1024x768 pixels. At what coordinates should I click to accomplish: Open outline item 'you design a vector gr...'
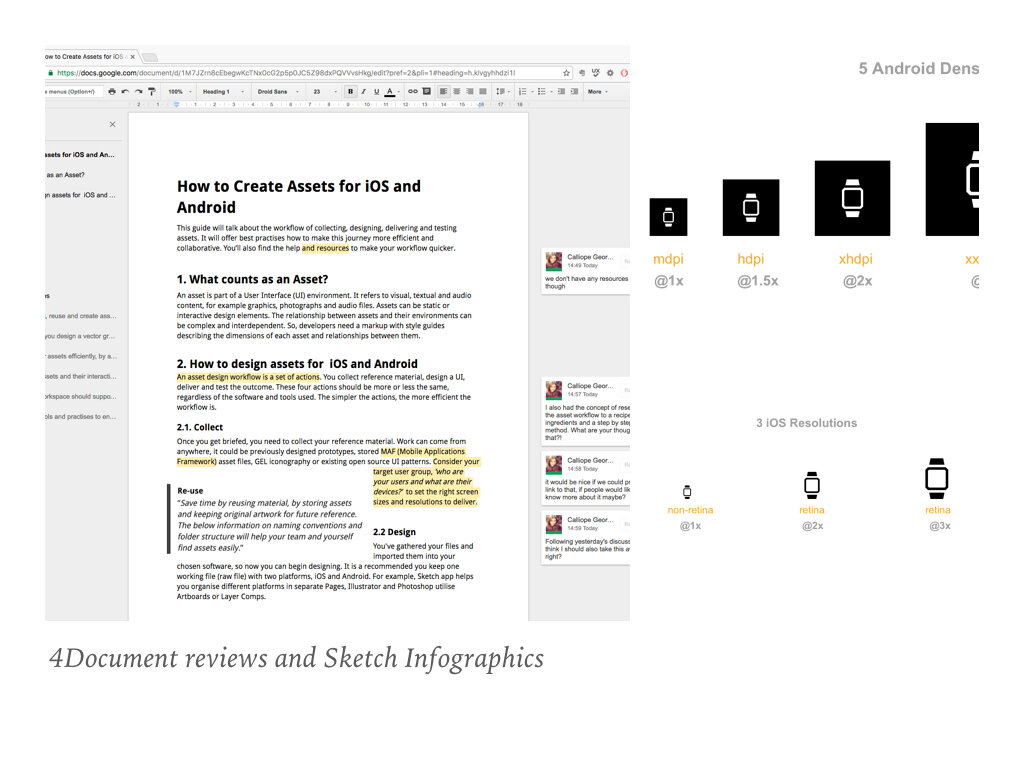tap(80, 336)
